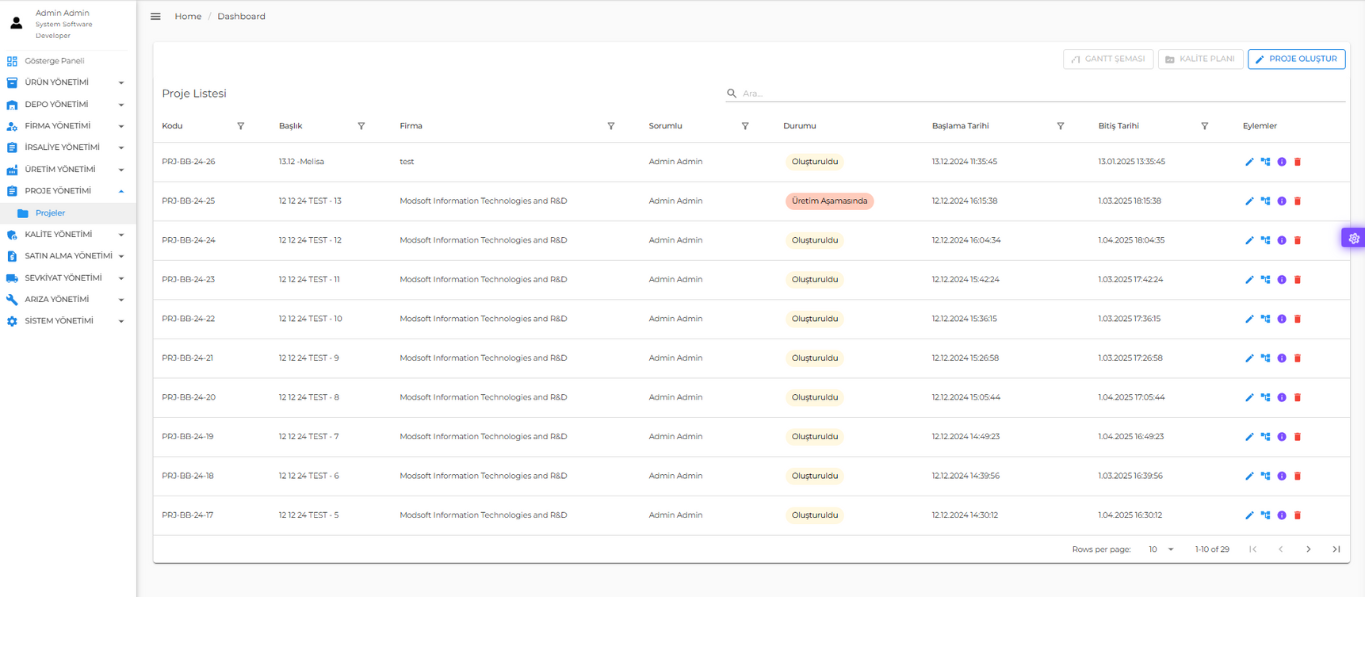Screen dimensions: 1365x658
Task: Filter the Başlama Tarihi column
Action: (1060, 126)
